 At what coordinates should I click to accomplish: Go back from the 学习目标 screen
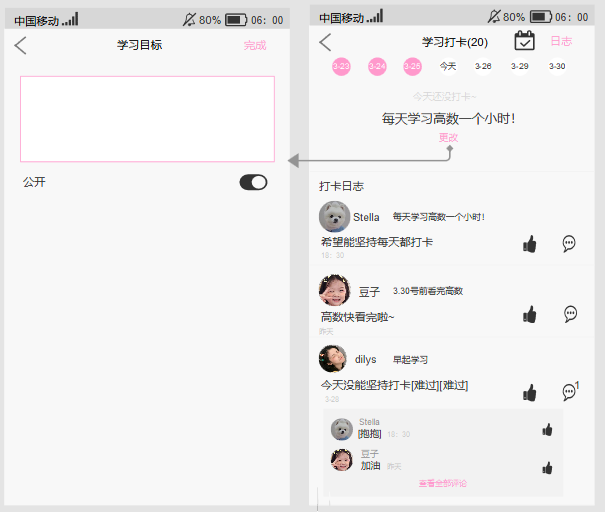[20, 46]
